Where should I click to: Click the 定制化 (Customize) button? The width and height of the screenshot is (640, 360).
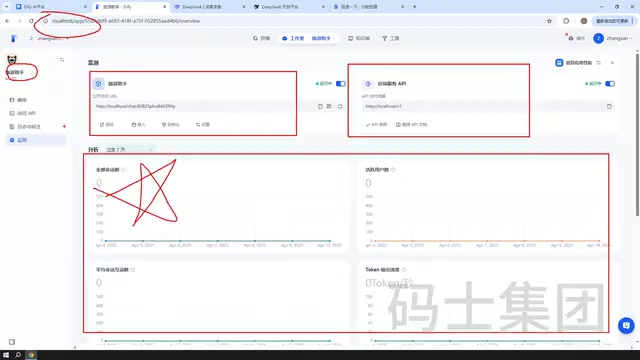pos(171,124)
